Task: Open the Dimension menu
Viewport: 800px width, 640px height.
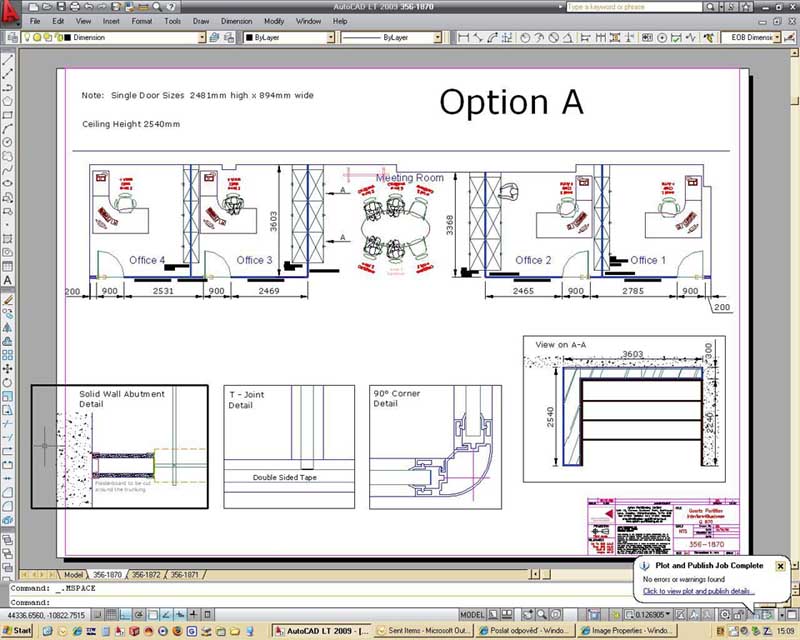Action: (x=237, y=20)
